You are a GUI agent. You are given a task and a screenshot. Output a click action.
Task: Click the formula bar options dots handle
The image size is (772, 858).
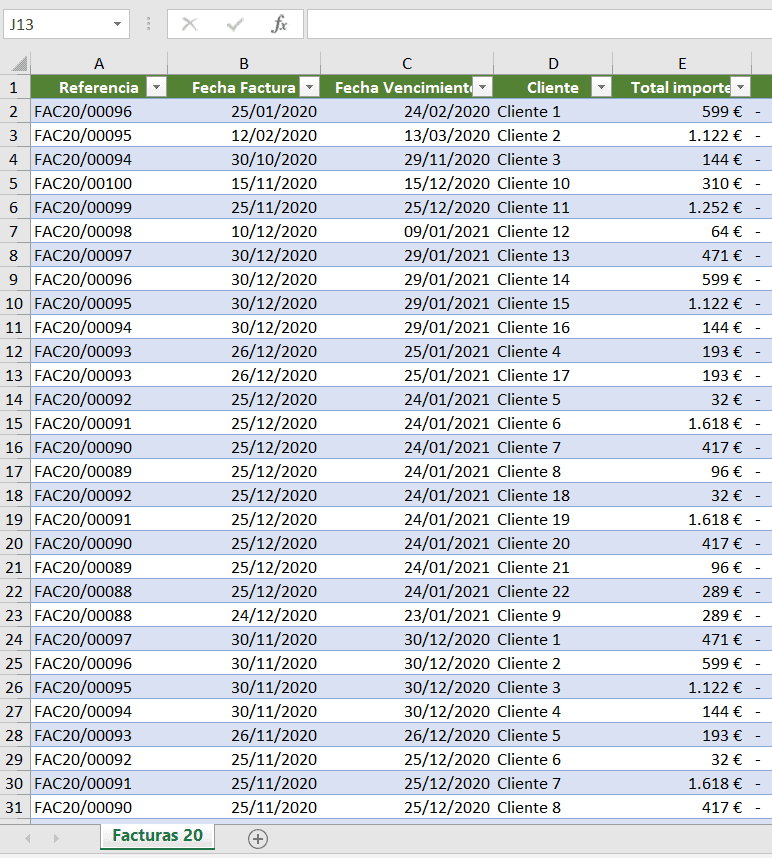click(x=148, y=24)
